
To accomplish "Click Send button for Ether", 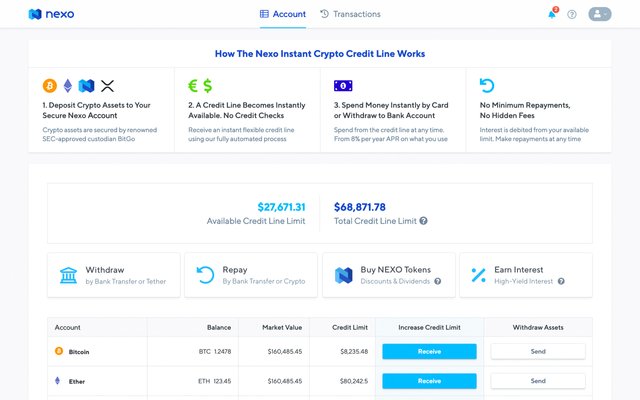I will pos(538,381).
